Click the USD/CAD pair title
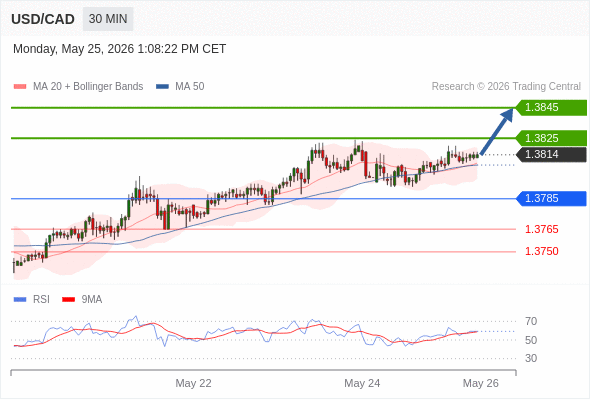This screenshot has height=400, width=590. (x=43, y=19)
